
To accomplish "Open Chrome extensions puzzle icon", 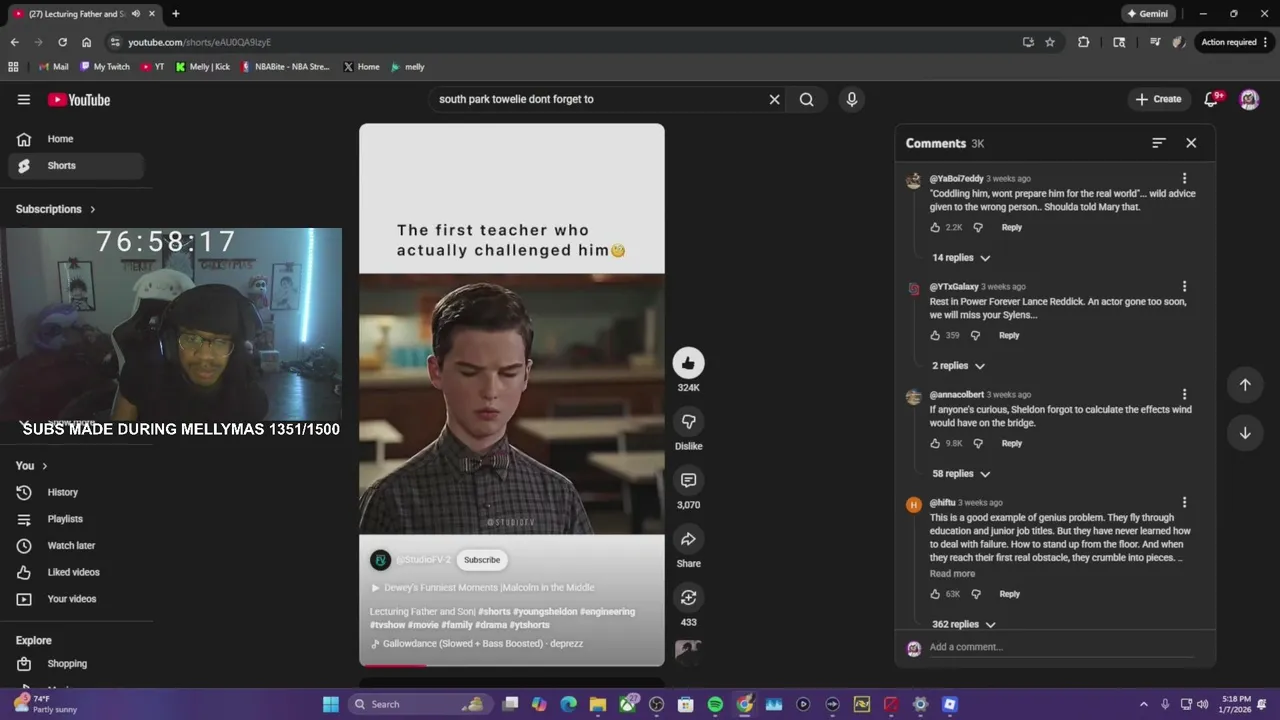I will click(1084, 42).
